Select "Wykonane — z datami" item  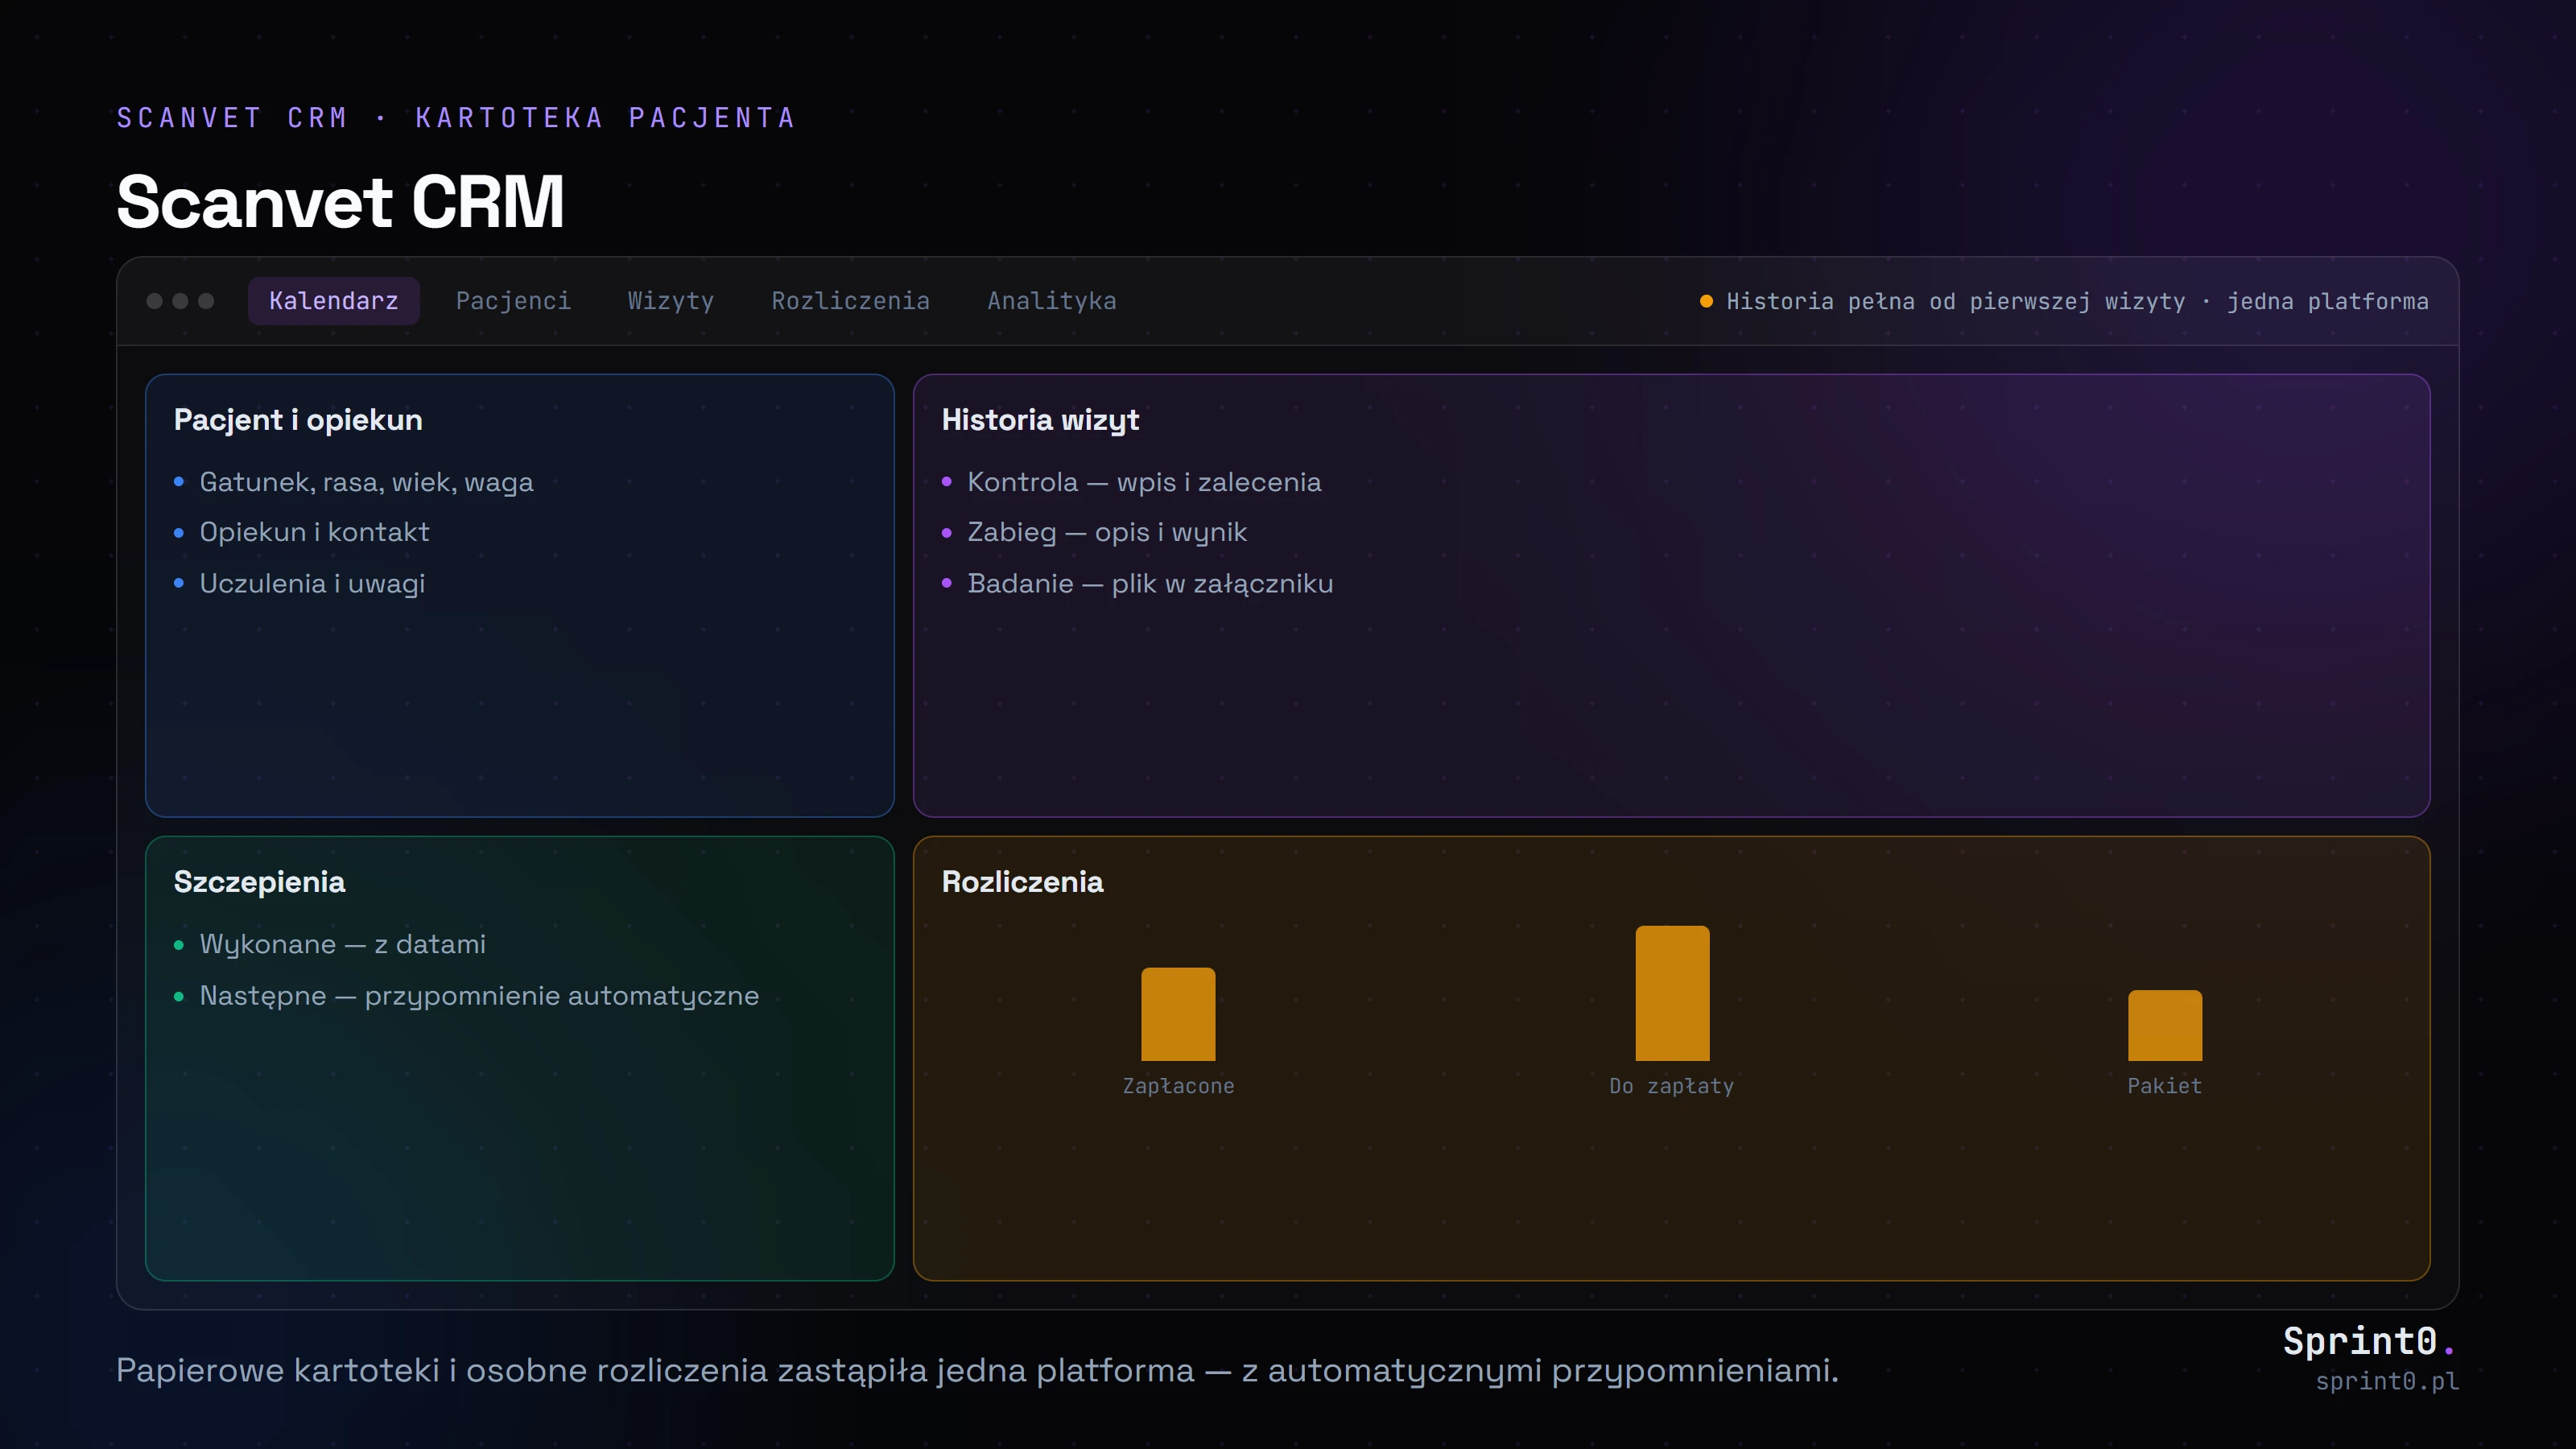342,944
